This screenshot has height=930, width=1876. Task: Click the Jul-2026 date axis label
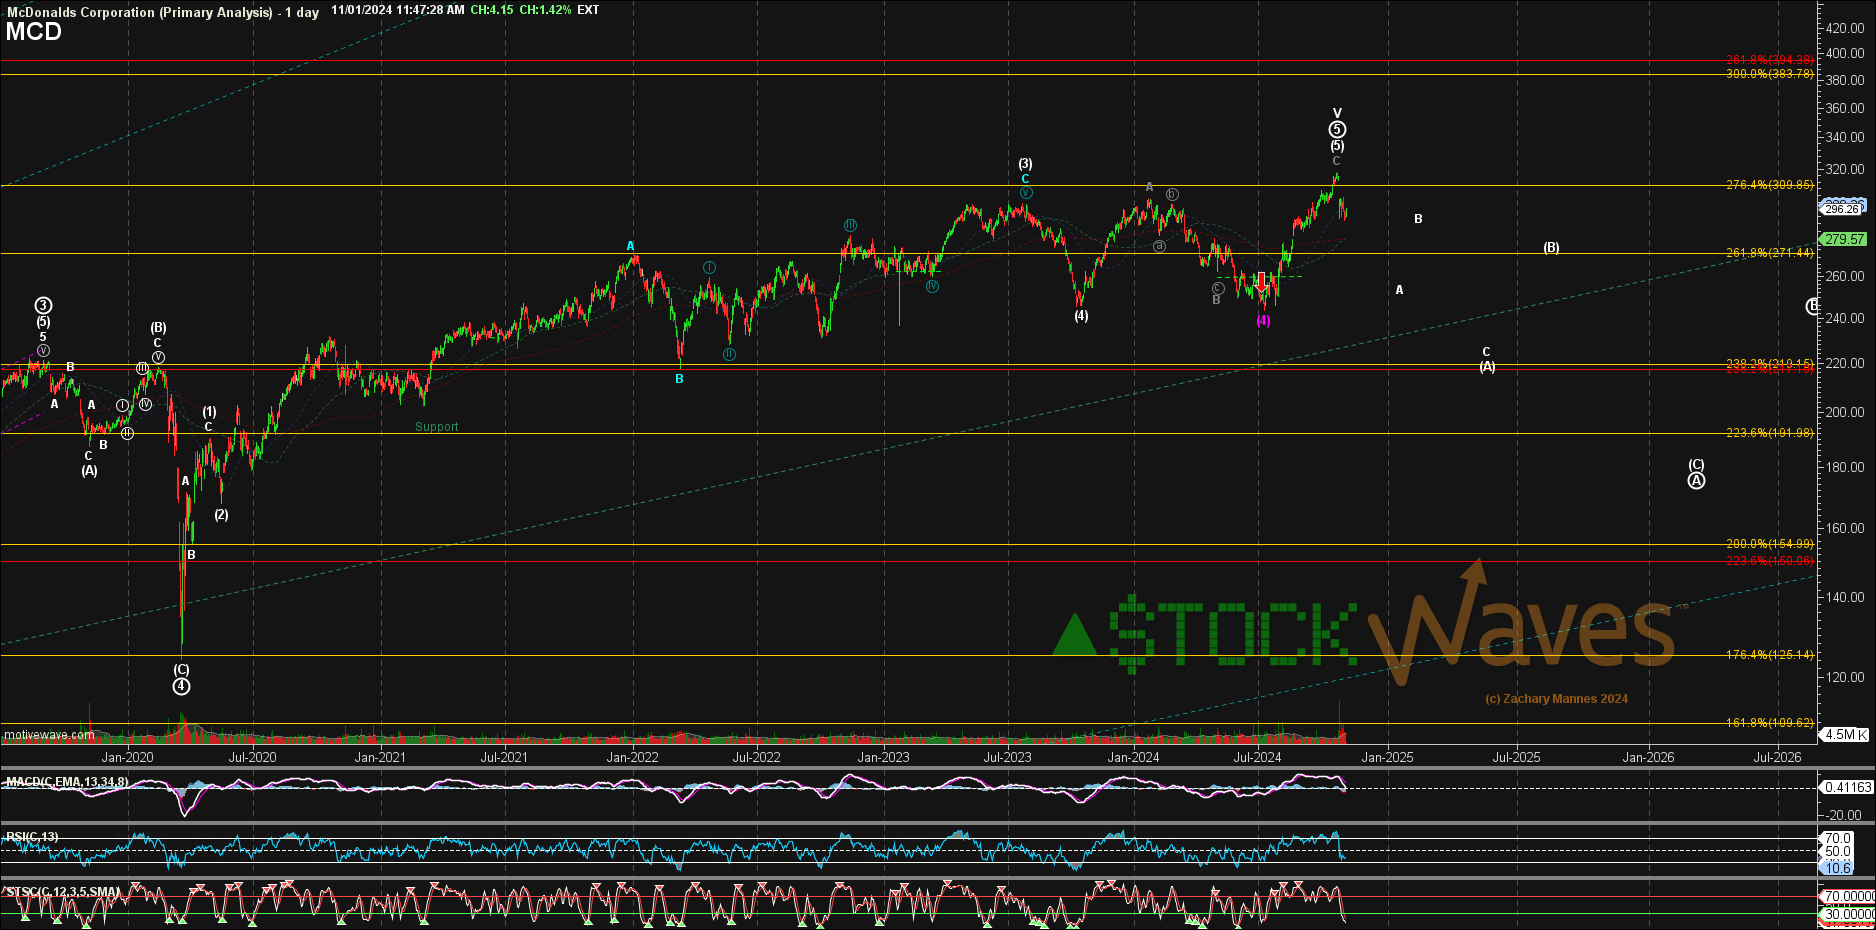pos(1777,757)
